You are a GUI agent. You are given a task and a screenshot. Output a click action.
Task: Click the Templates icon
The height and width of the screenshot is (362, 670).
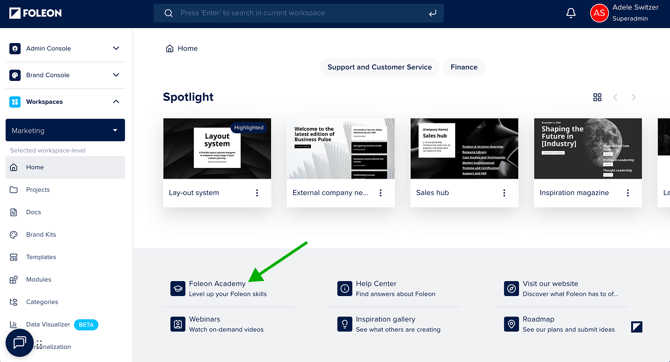(x=14, y=257)
